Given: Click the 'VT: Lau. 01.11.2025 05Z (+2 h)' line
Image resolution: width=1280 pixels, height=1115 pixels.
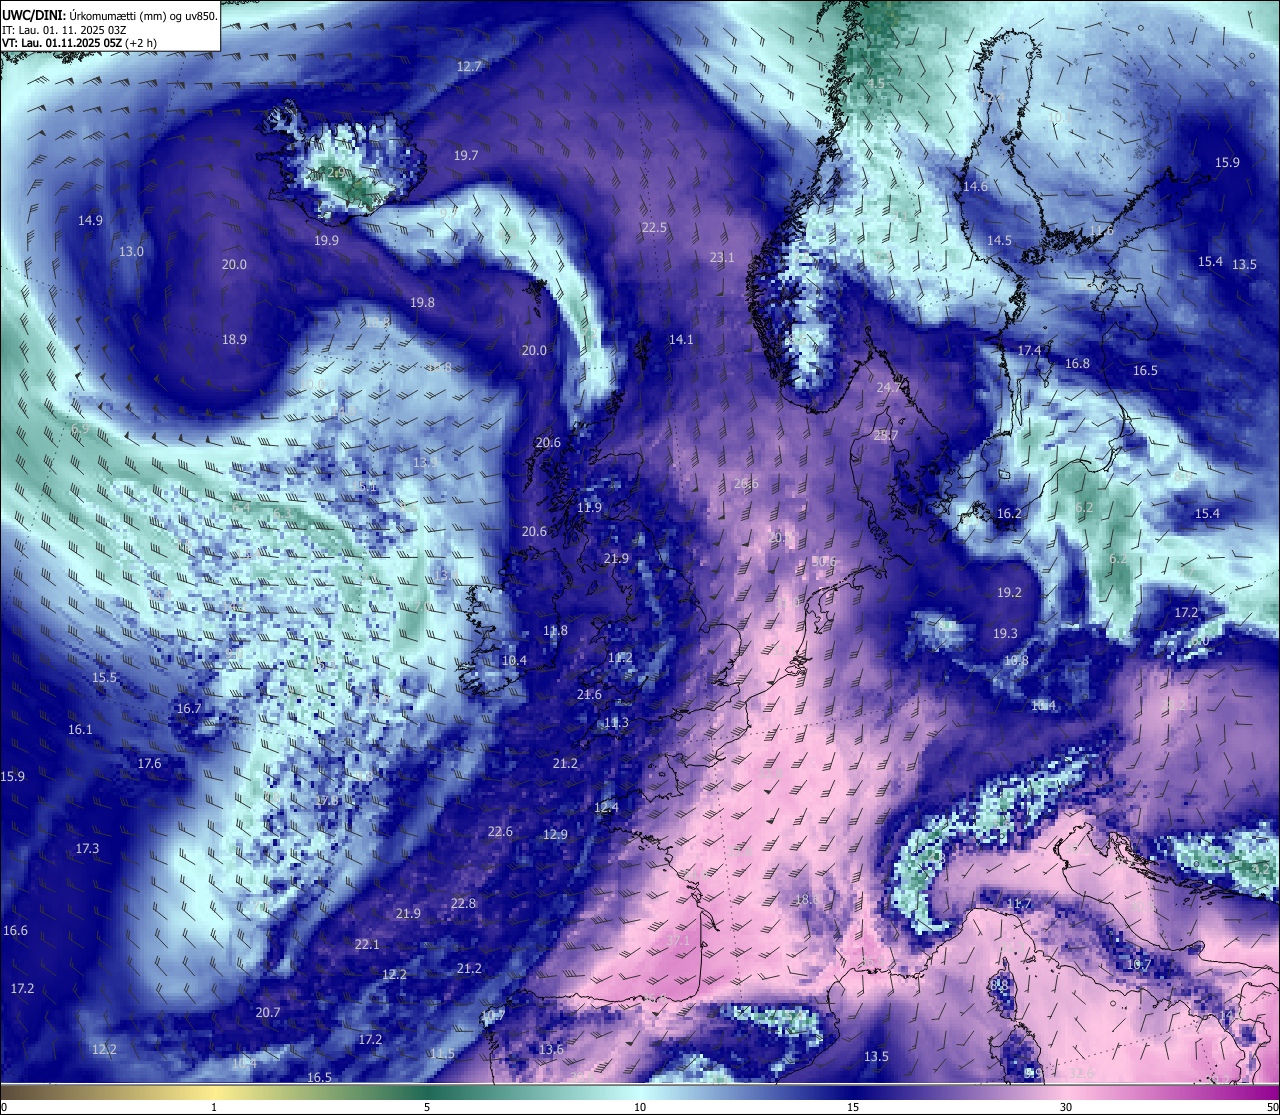Looking at the screenshot, I should (x=79, y=43).
